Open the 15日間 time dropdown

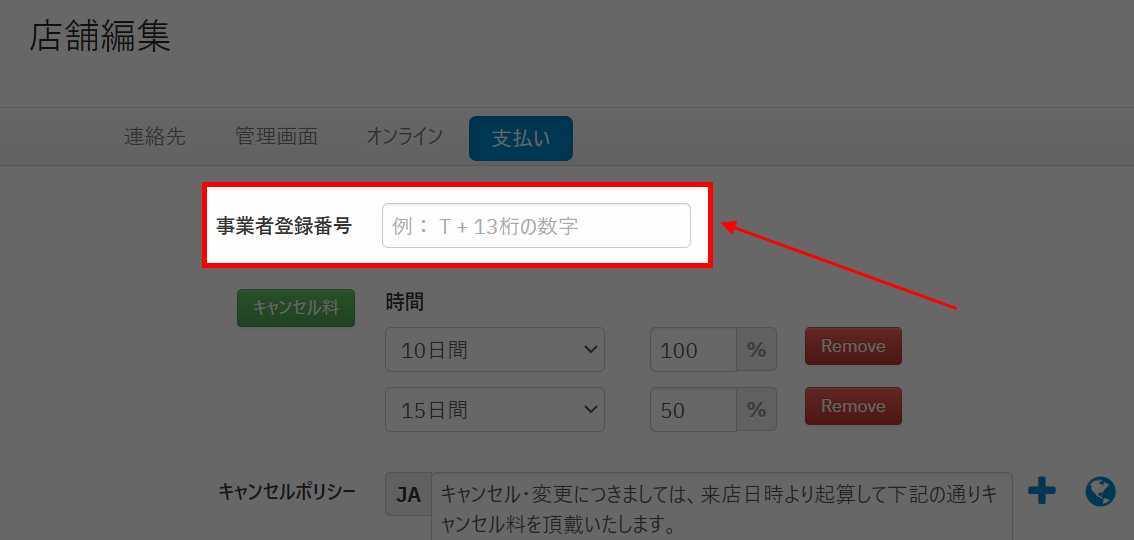click(494, 410)
